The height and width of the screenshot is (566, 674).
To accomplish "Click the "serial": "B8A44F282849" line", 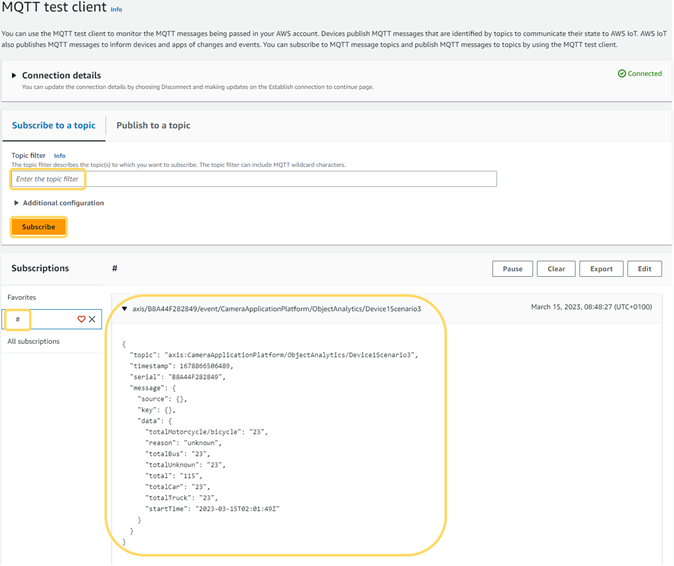I will point(178,377).
